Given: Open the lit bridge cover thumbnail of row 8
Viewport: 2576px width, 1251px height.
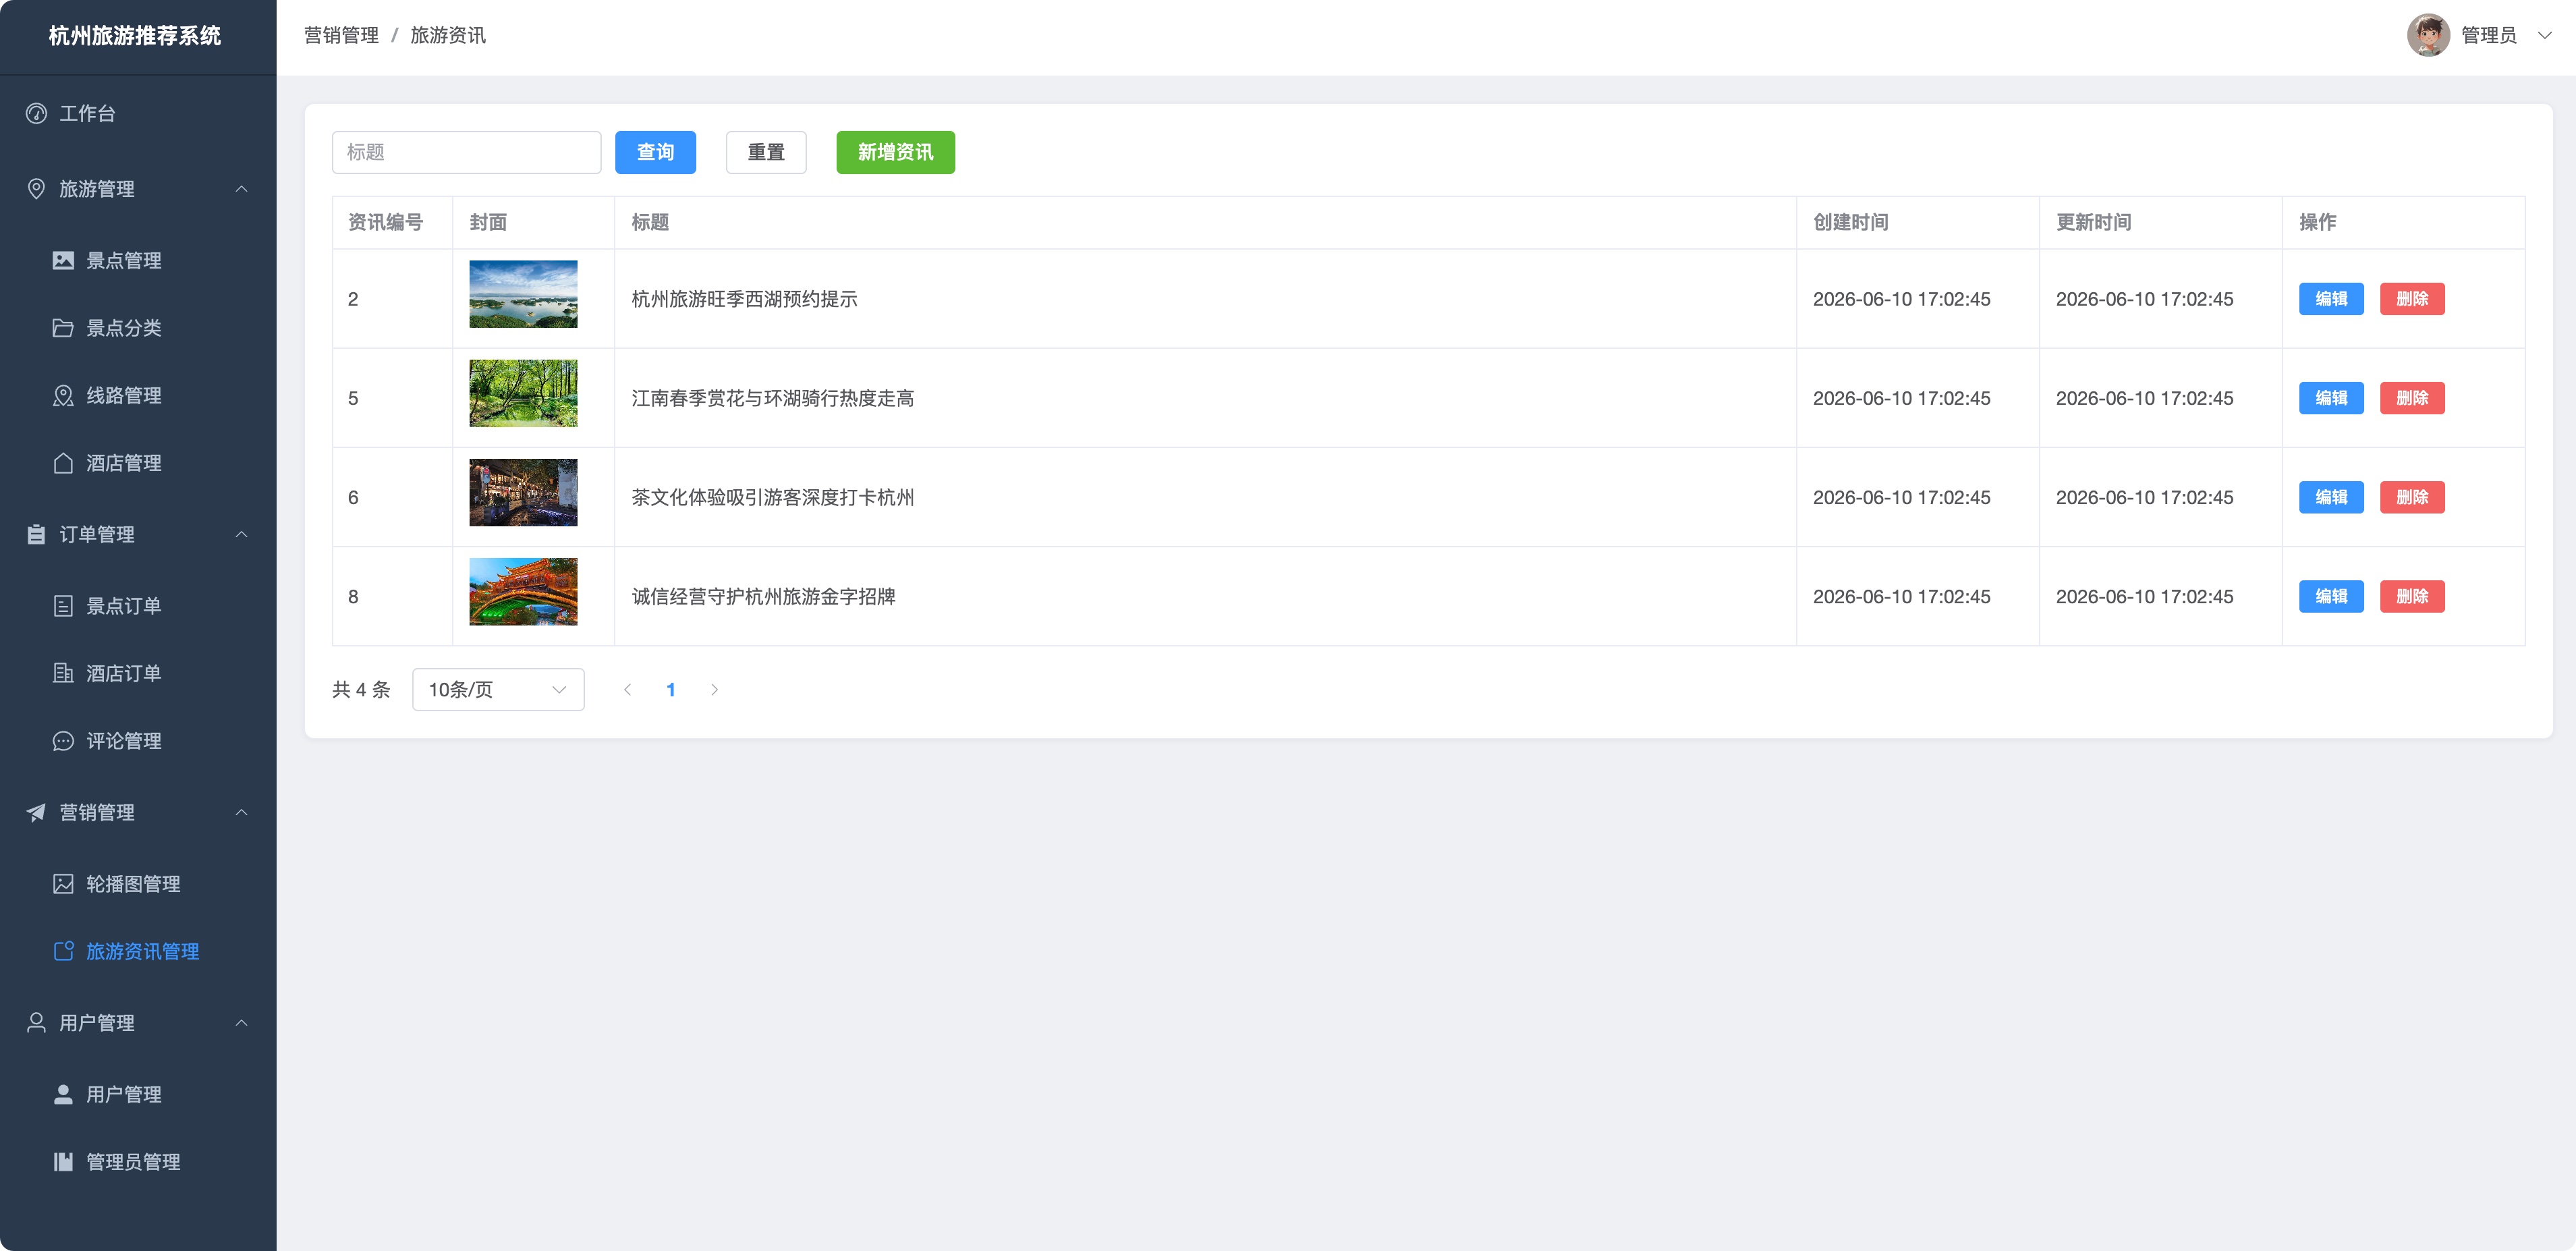Looking at the screenshot, I should (523, 591).
